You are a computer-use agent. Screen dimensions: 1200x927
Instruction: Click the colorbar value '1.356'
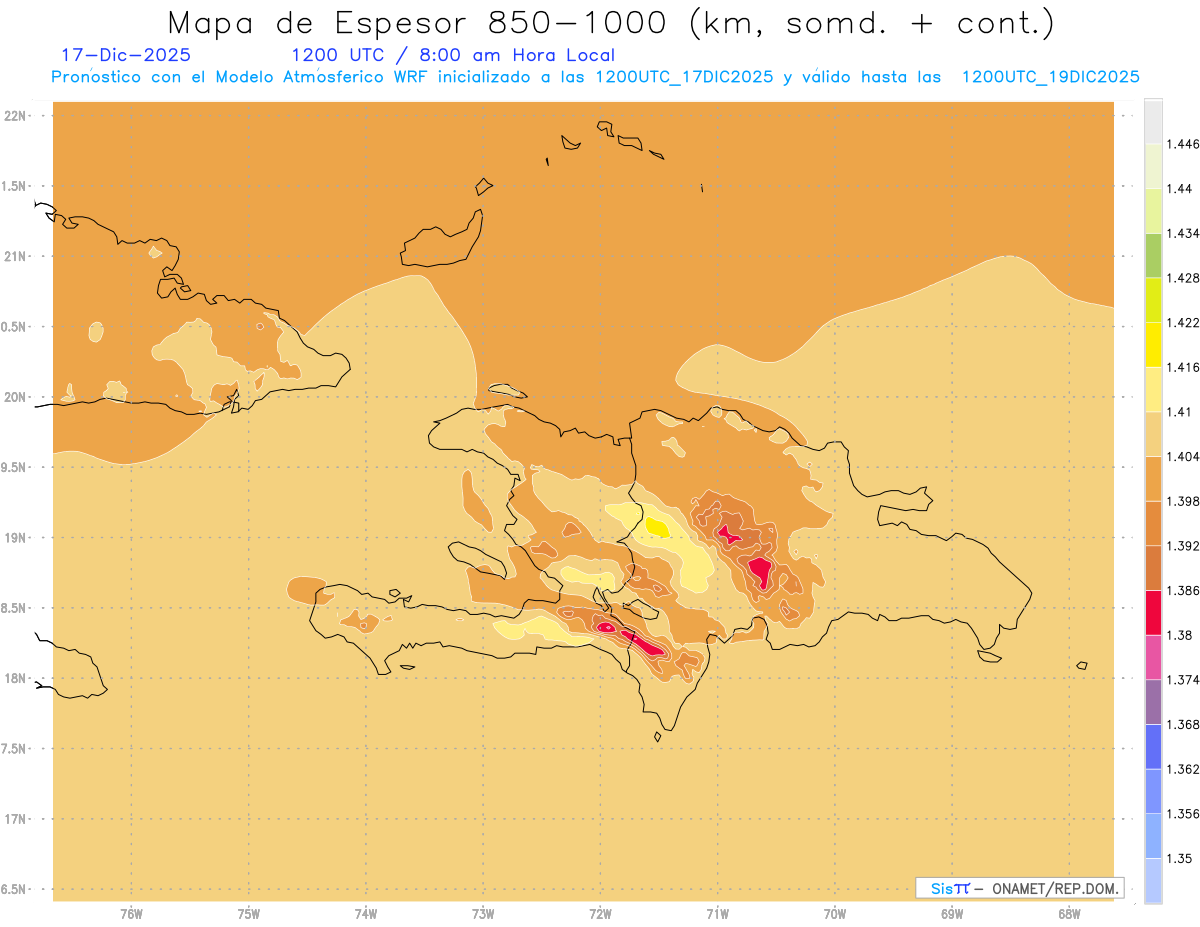click(1184, 813)
